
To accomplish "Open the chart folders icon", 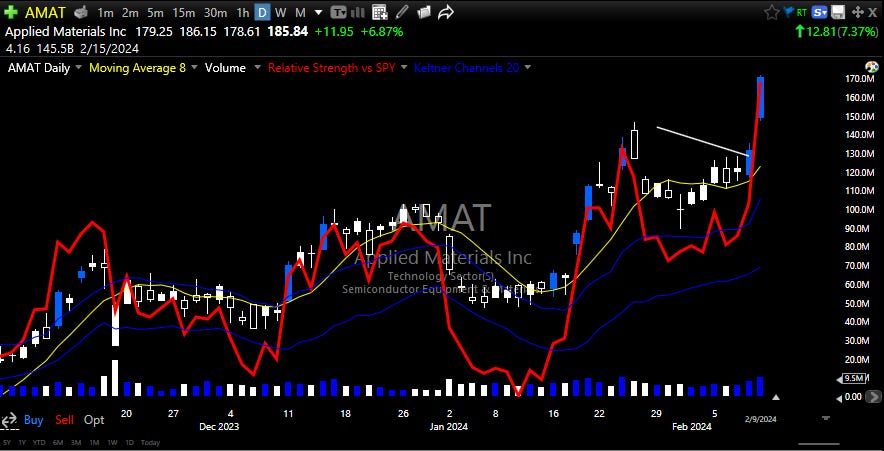I will point(423,12).
